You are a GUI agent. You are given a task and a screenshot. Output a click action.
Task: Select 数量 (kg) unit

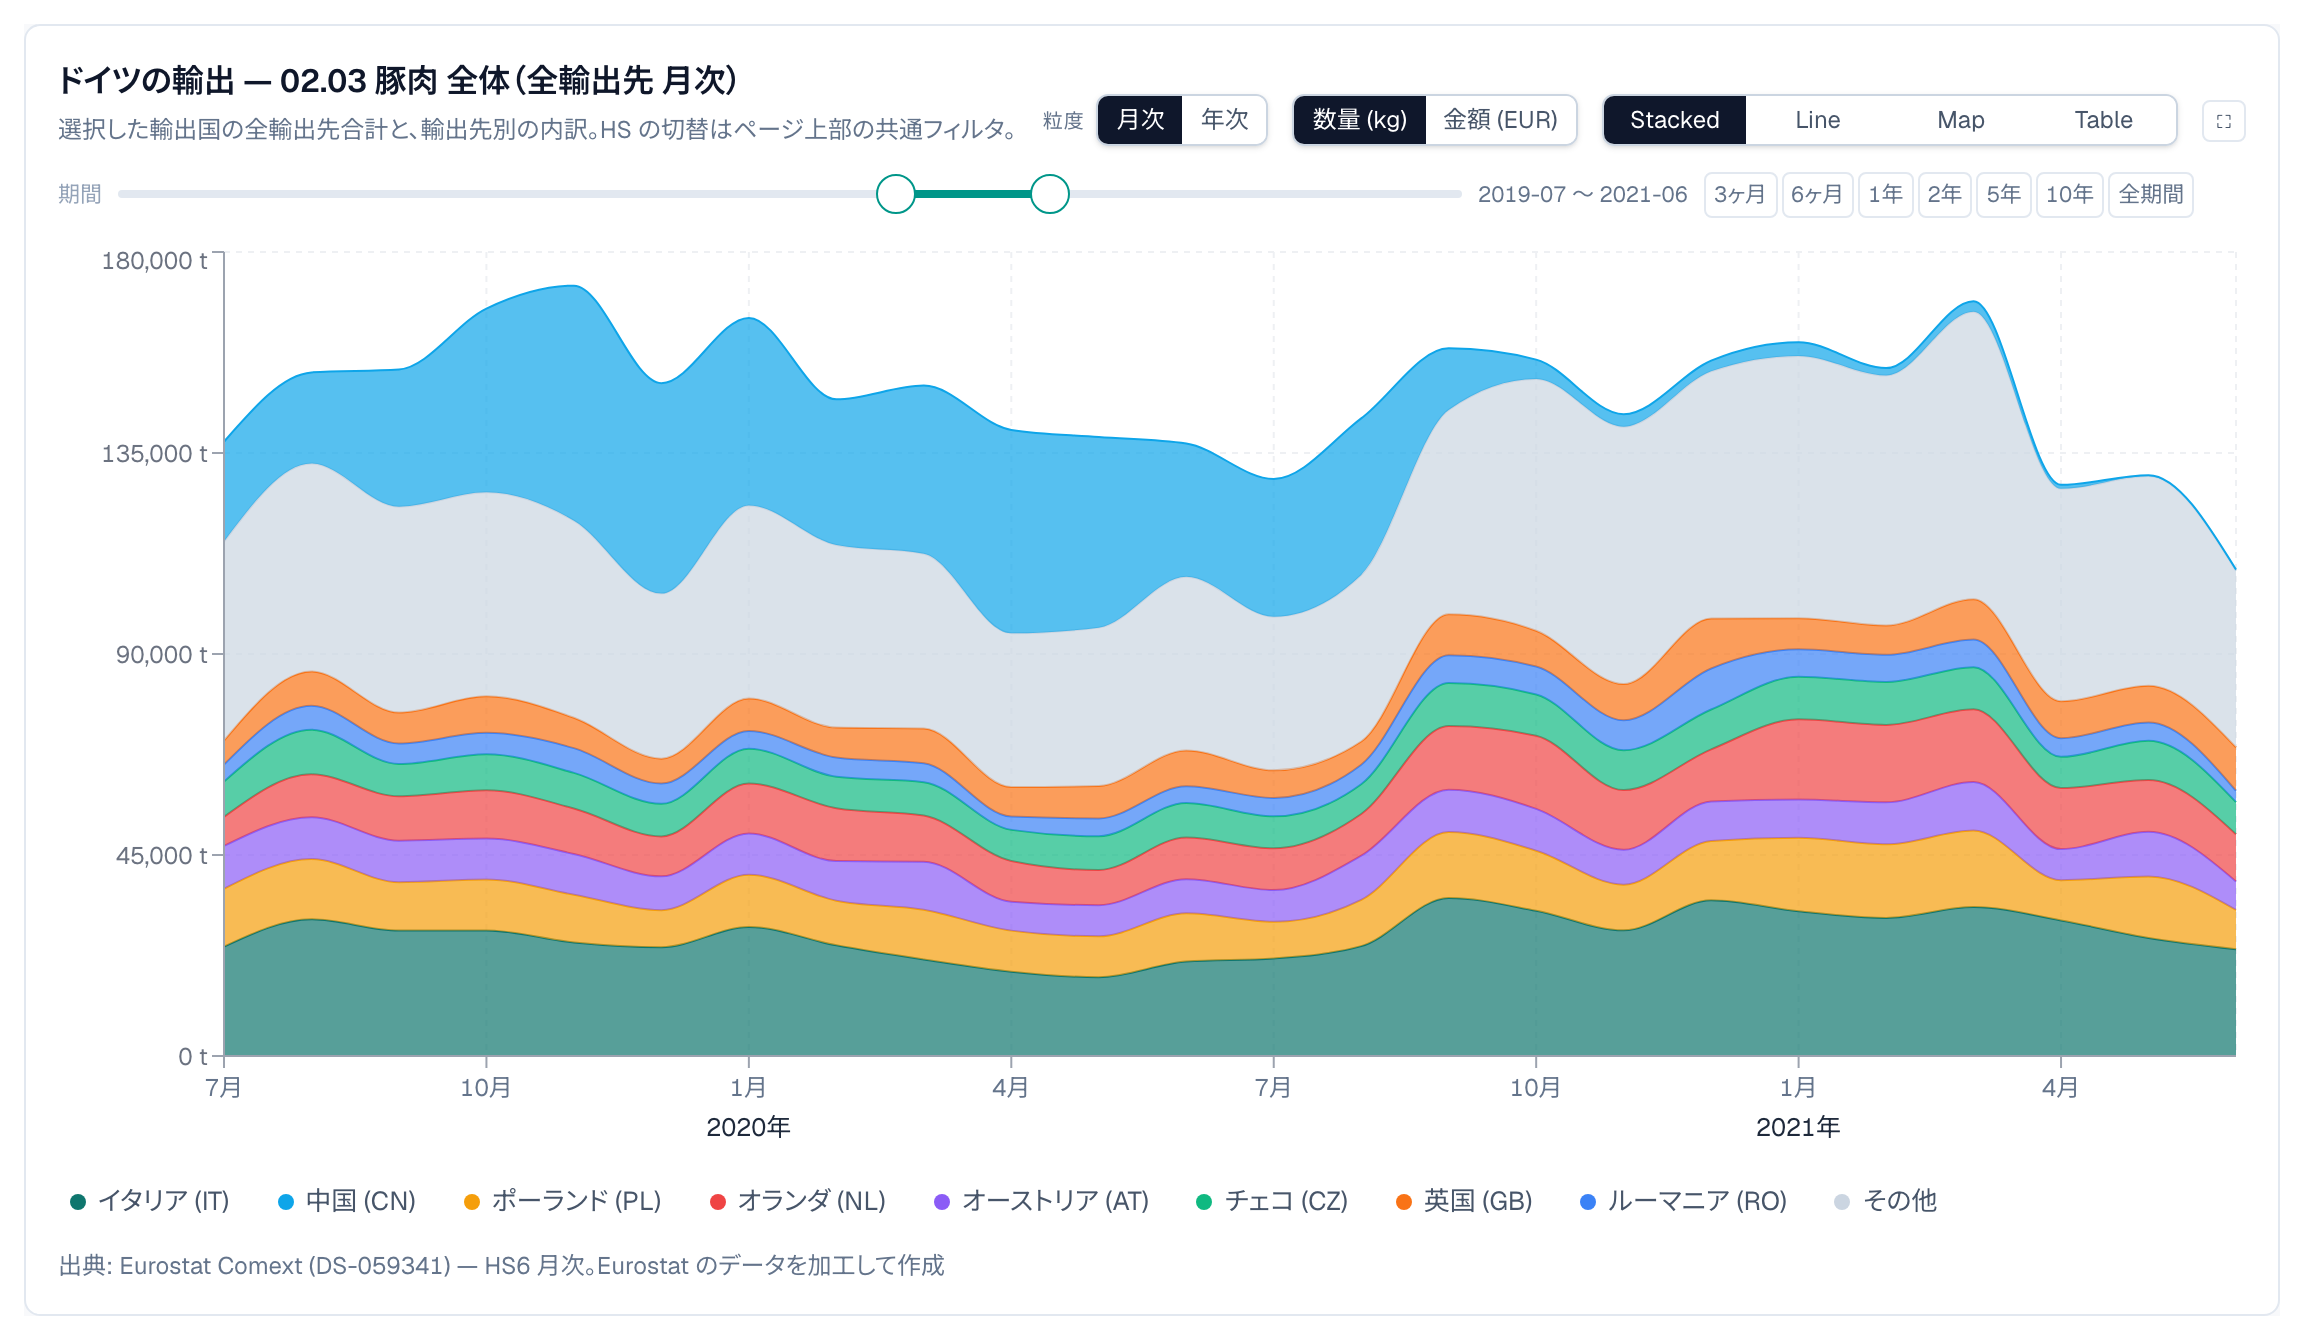(x=1359, y=120)
